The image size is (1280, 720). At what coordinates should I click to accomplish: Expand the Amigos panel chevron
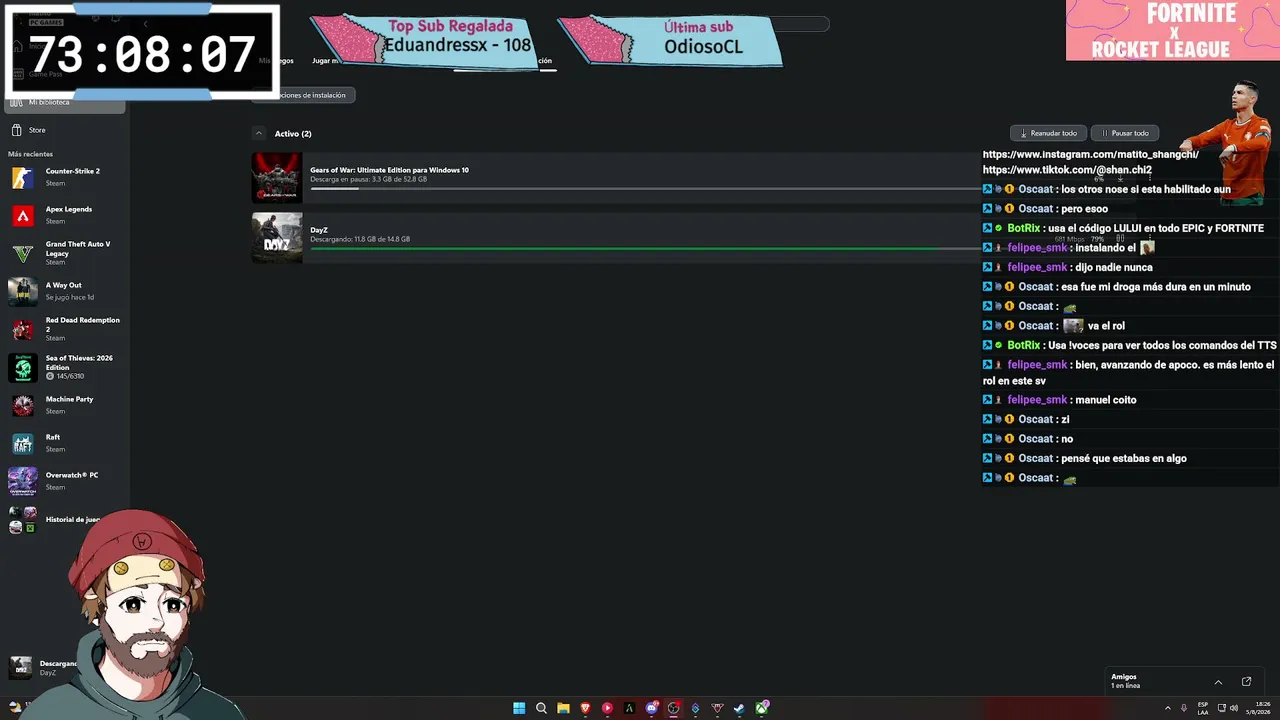click(x=1218, y=682)
